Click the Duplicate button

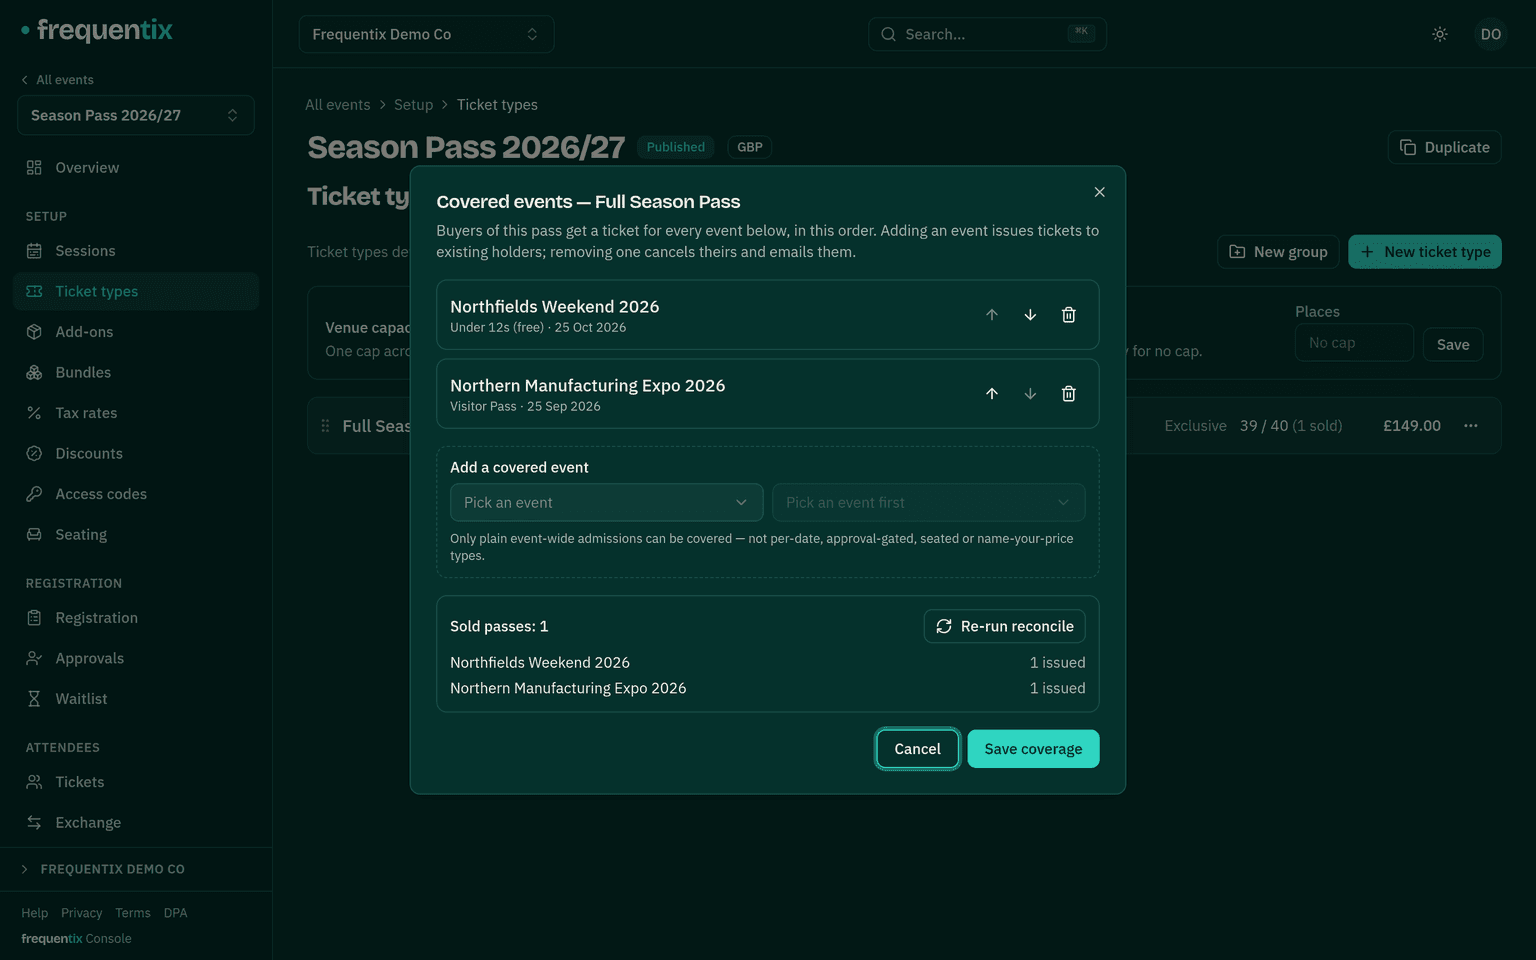click(1444, 147)
